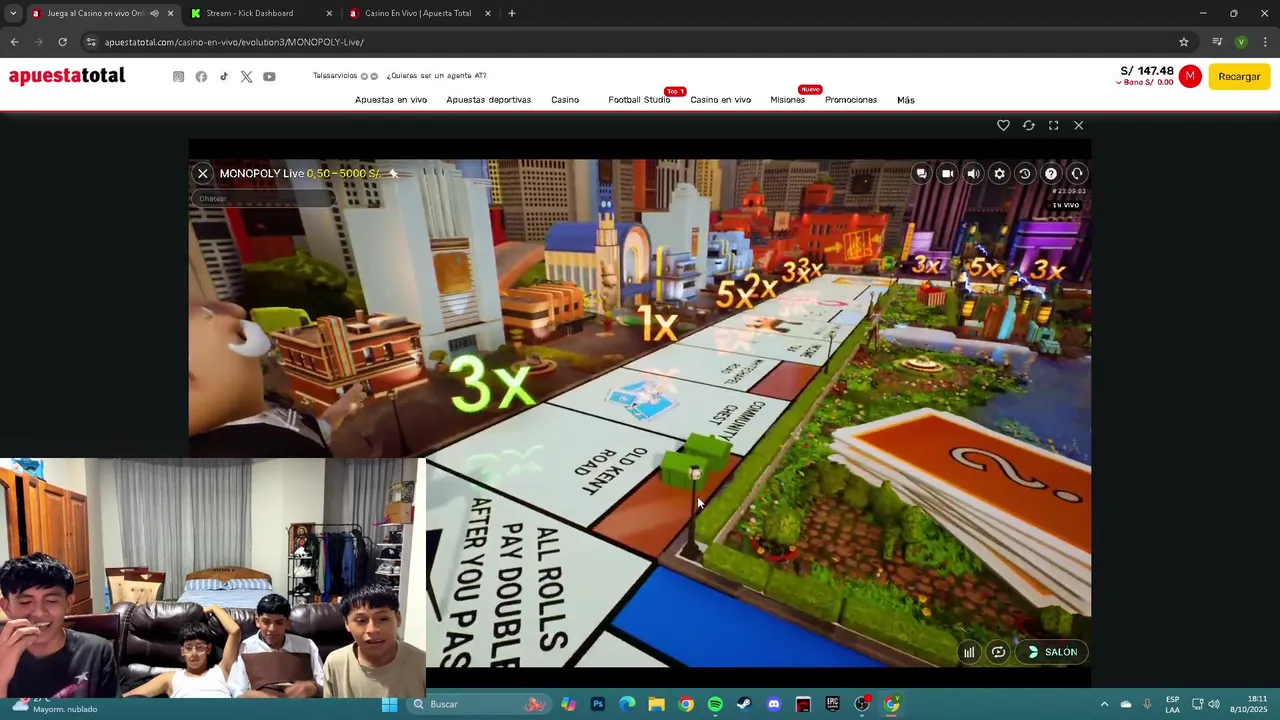Screen dimensions: 1280x720
Task: Toggle the video camera setting in game
Action: point(947,174)
